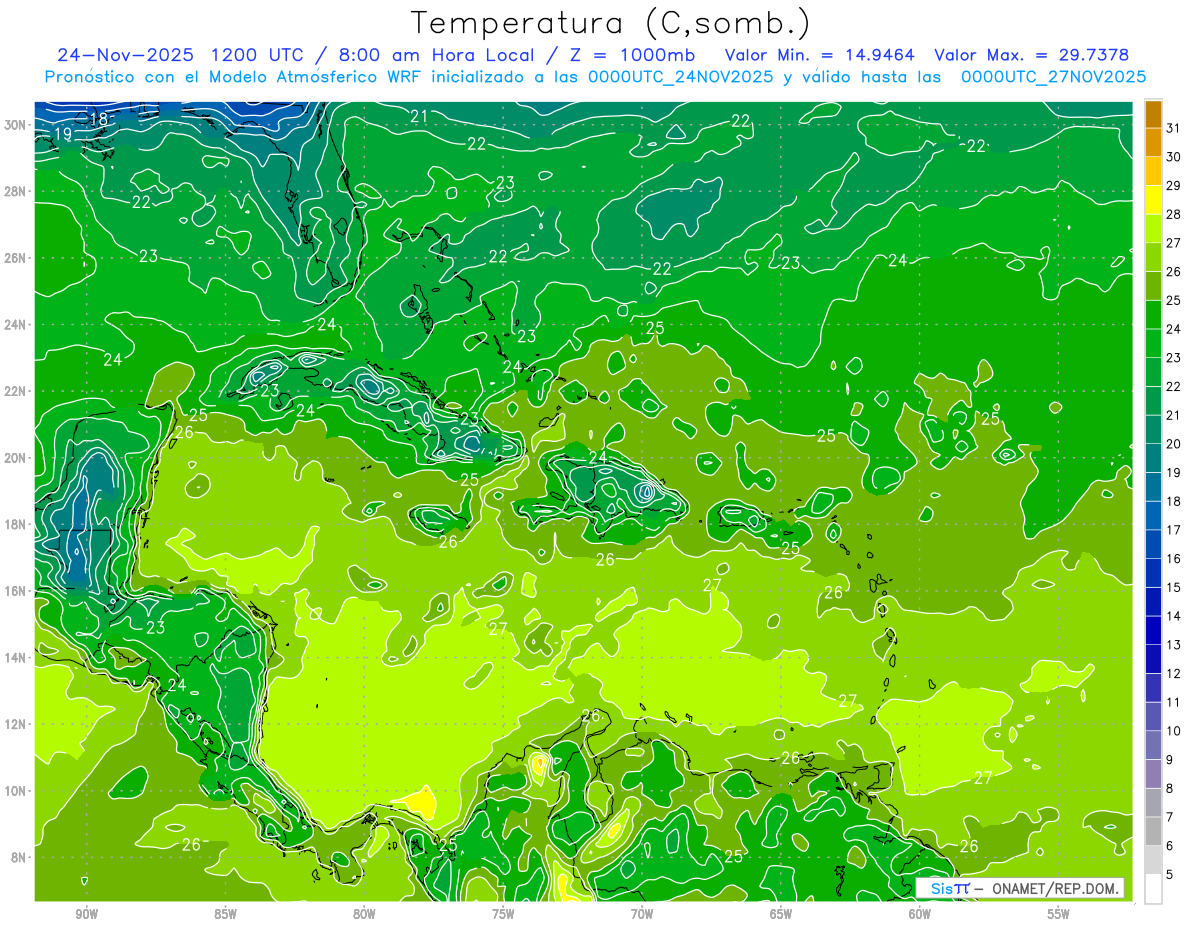This screenshot has width=1200, height=927.
Task: Click the "5" color scale label
Action: (x=1170, y=875)
